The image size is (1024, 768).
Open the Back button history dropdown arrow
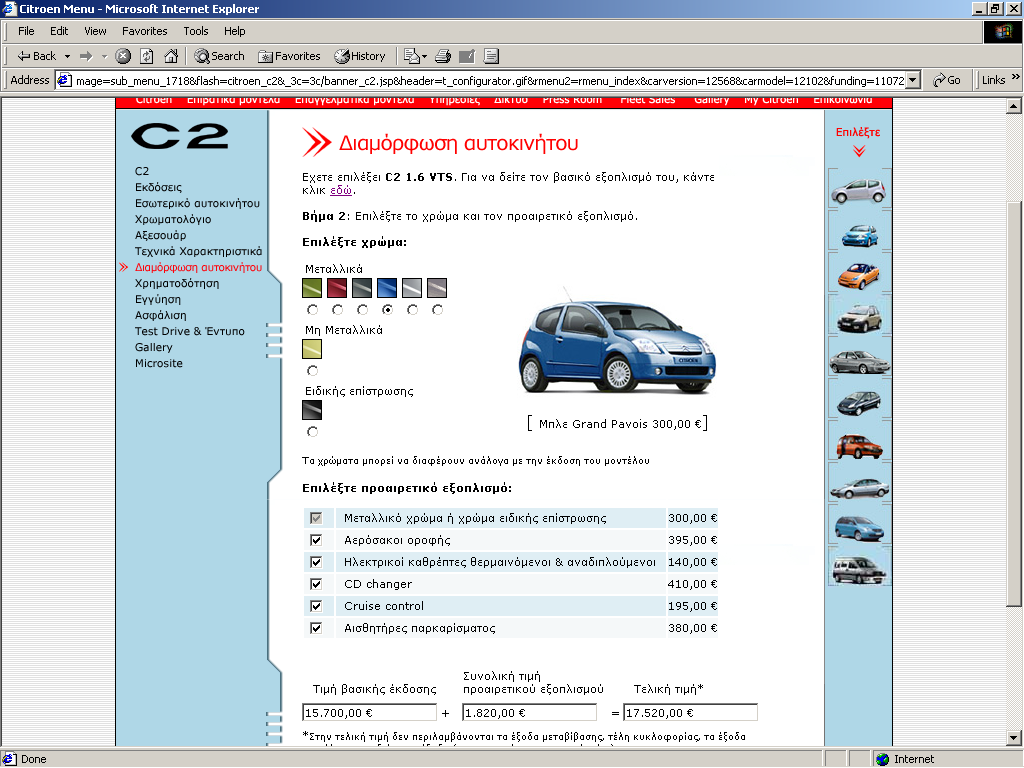(67, 56)
